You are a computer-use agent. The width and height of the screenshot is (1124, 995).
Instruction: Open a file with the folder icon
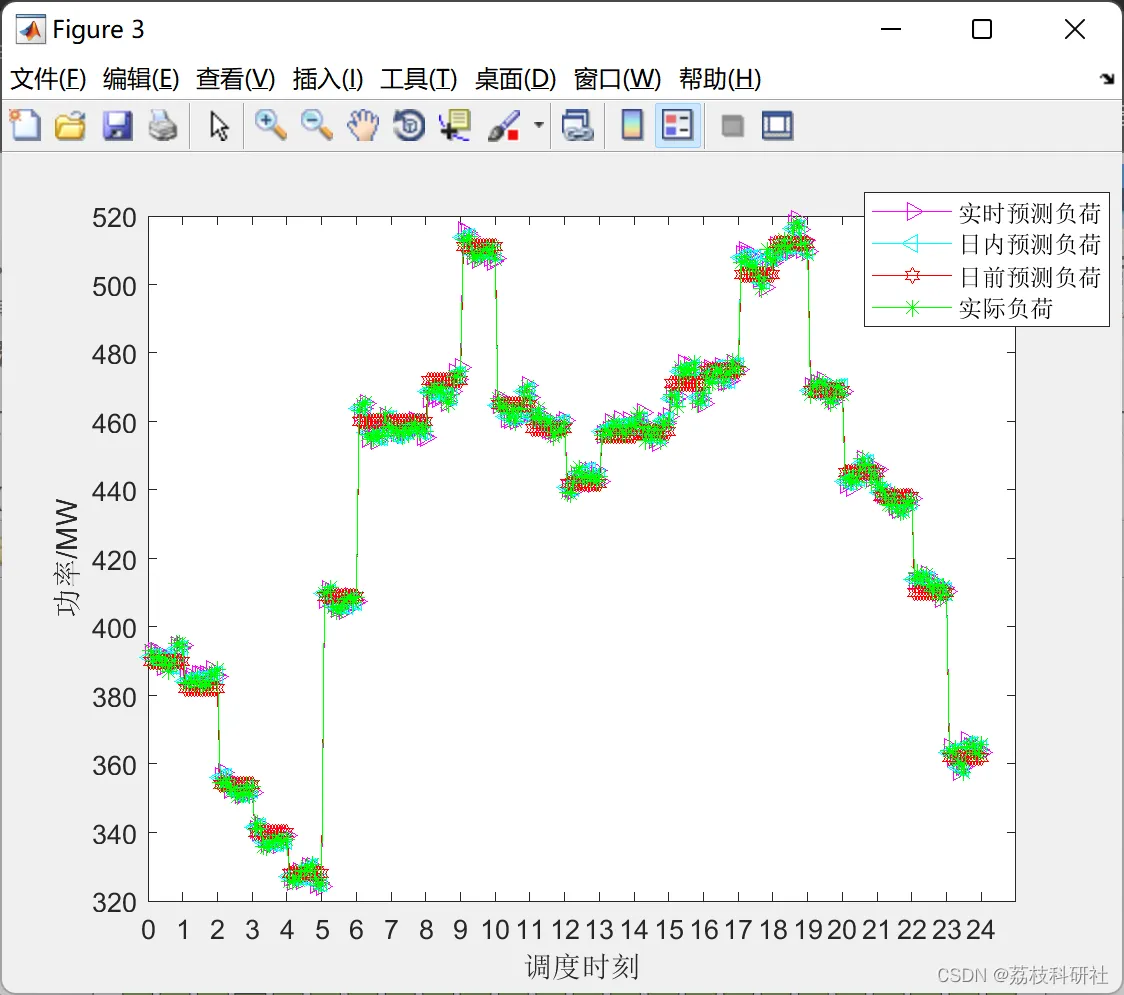coord(70,125)
